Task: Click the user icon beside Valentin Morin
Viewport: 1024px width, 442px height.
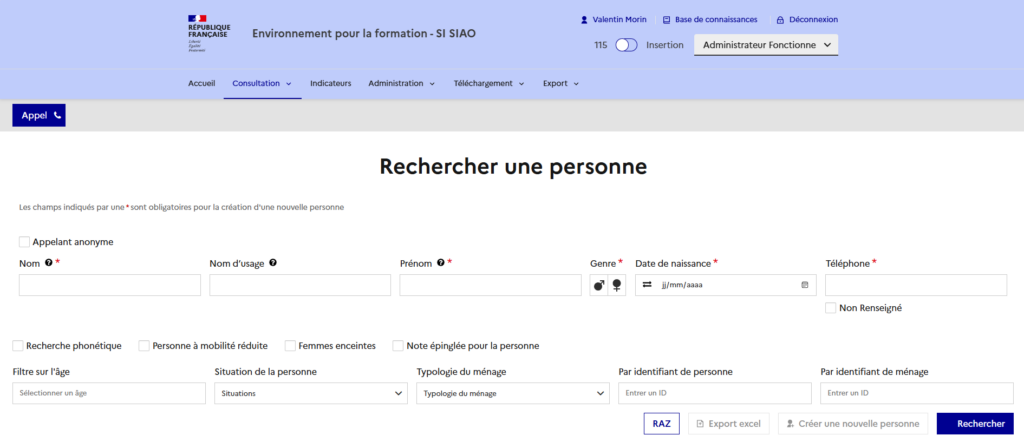Action: coord(584,20)
